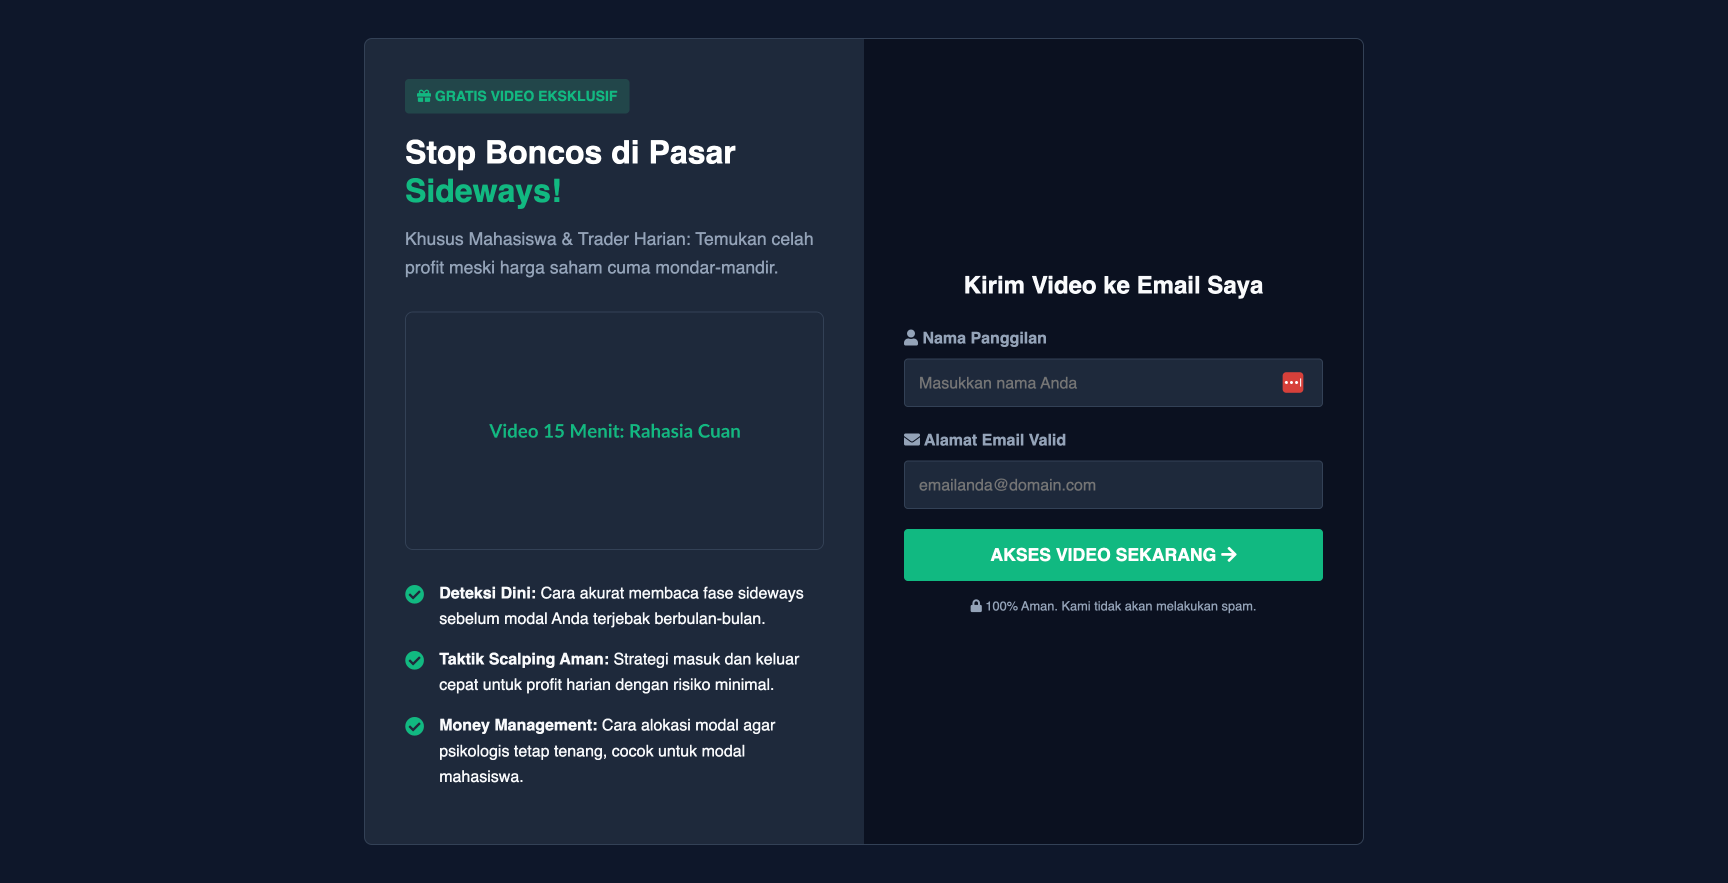Open the Video 15 Menit: Rahasia Cuan preview
Viewport: 1728px width, 883px height.
pyautogui.click(x=614, y=431)
